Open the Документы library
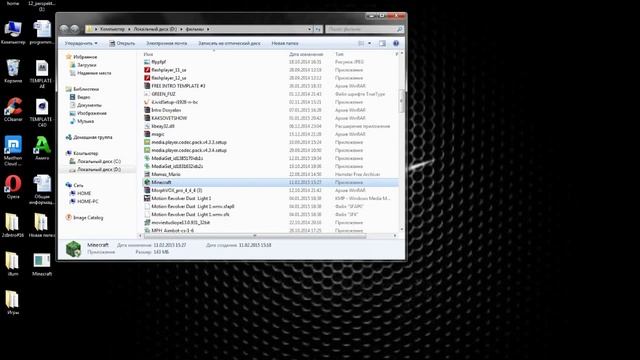The height and width of the screenshot is (360, 640). (x=85, y=105)
